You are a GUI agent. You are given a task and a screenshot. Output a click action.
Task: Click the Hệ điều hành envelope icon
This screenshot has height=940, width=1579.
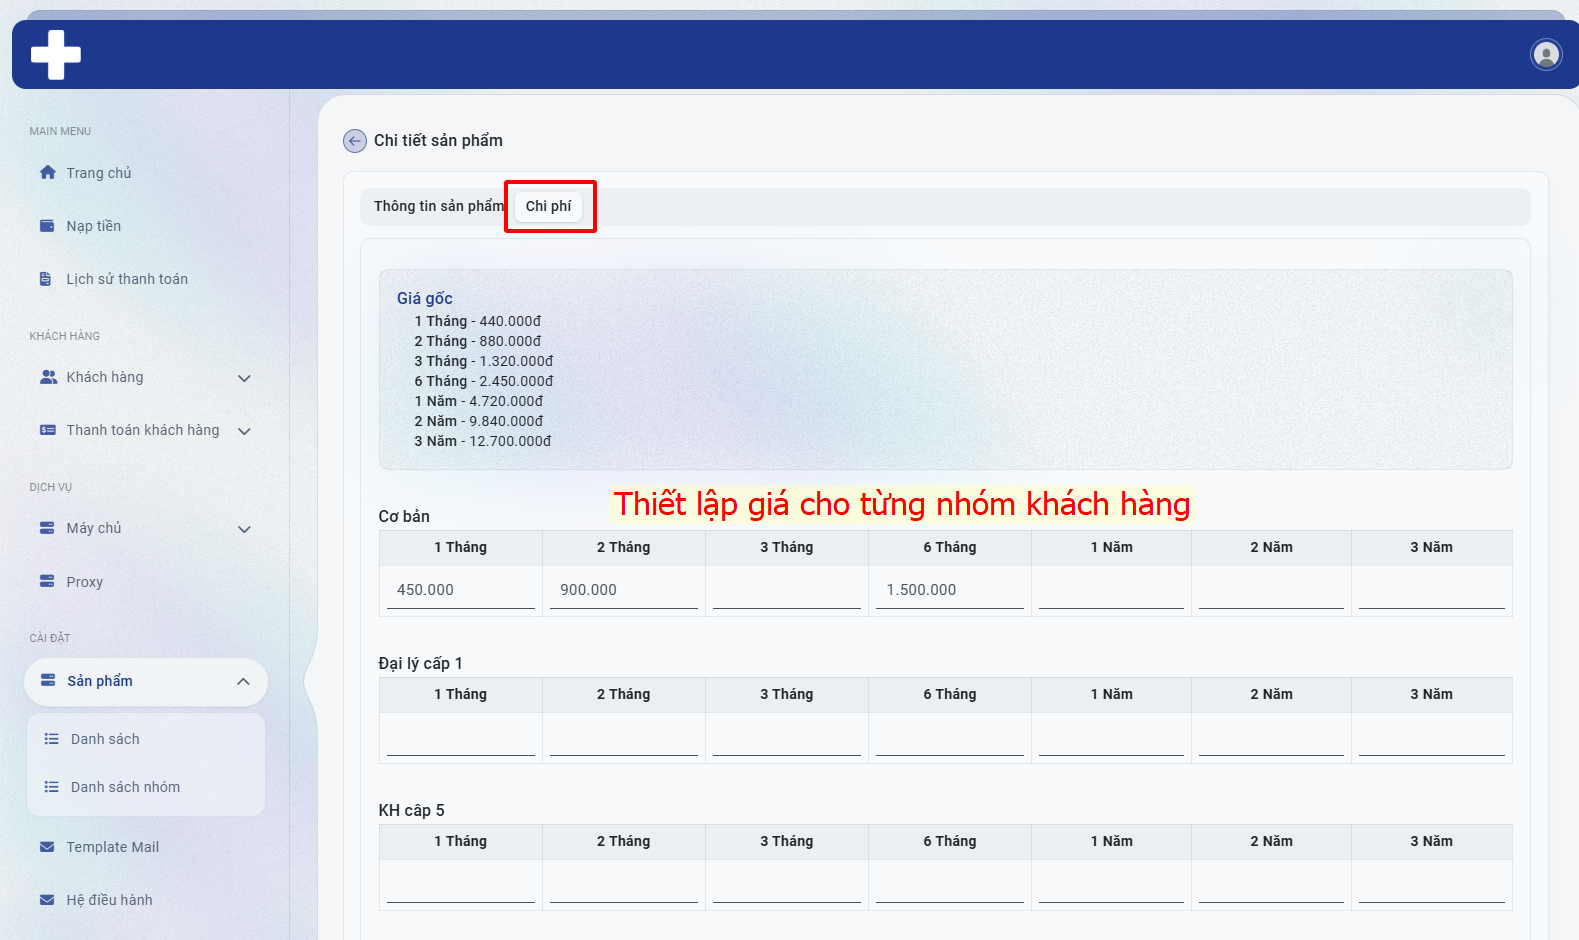[47, 900]
